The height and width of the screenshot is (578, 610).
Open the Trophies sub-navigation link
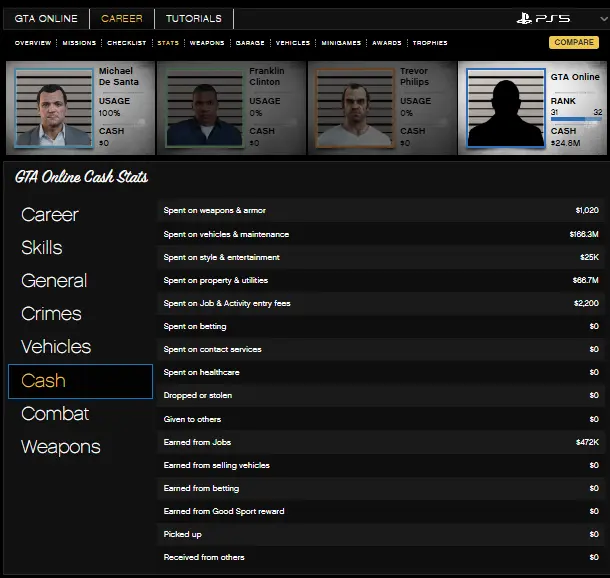(430, 43)
